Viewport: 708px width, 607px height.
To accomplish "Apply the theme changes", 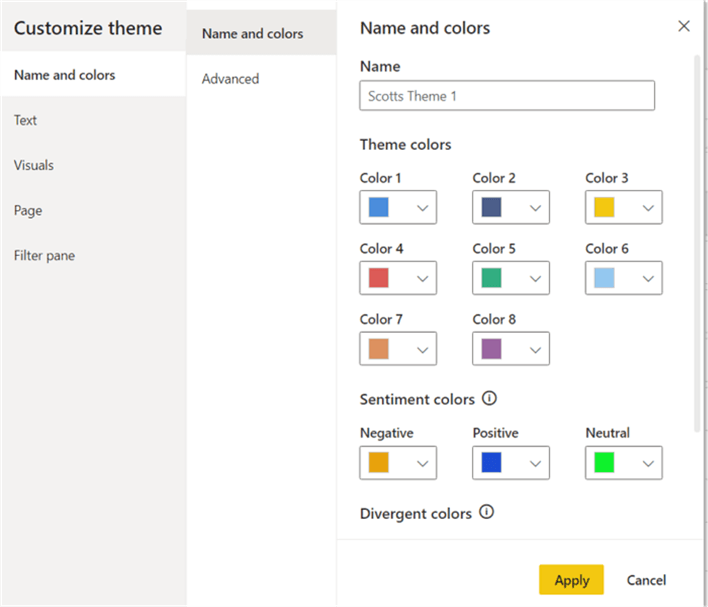I will click(571, 579).
